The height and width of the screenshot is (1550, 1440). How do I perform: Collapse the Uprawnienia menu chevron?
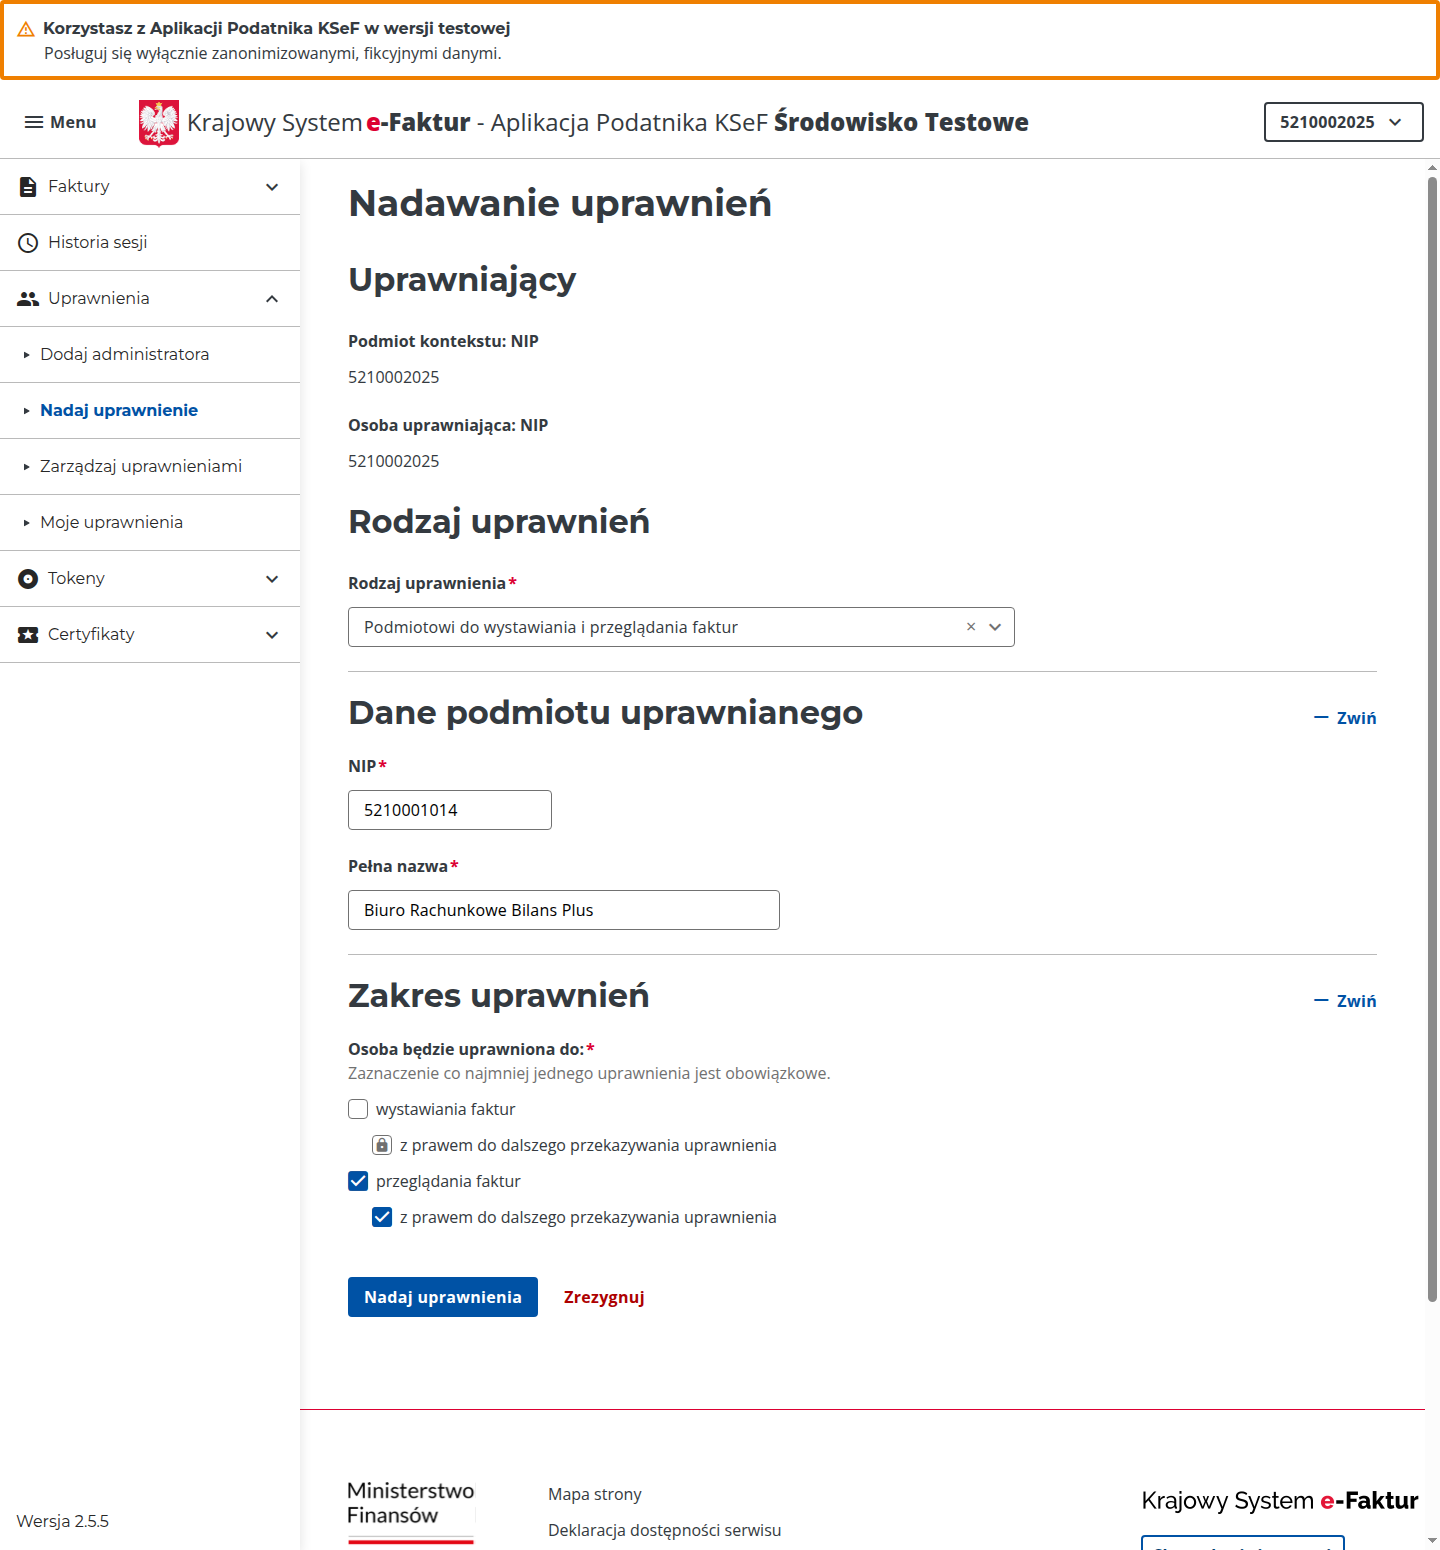point(272,299)
